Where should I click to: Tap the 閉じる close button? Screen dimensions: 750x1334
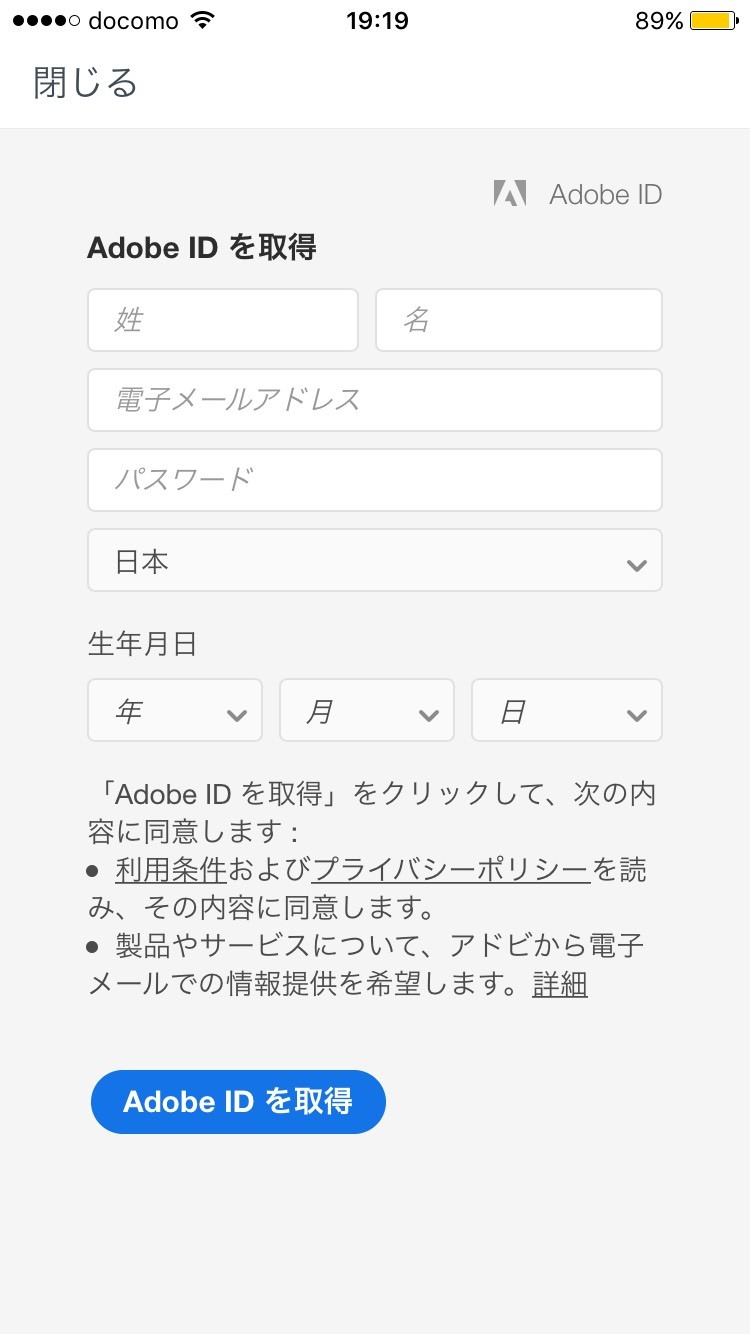pos(85,83)
